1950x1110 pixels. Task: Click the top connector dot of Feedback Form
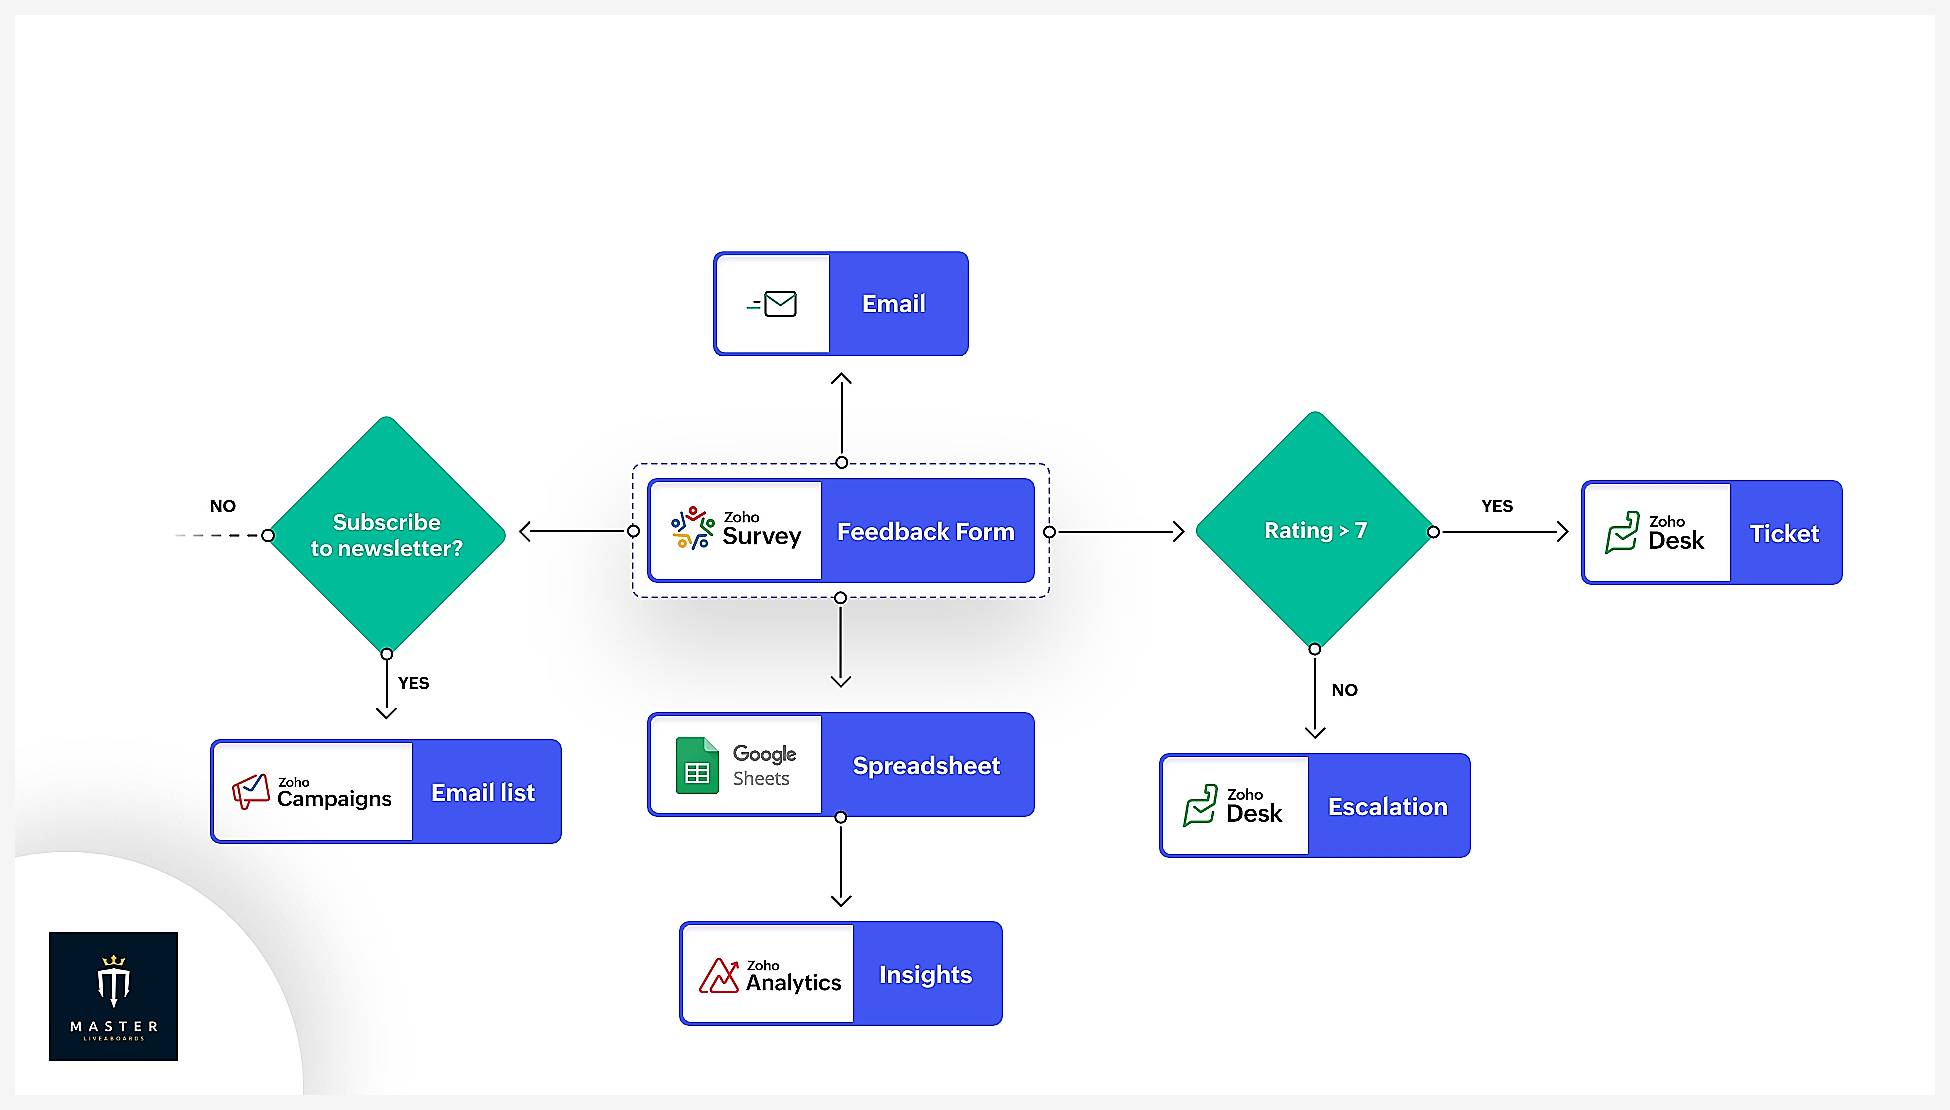click(x=841, y=462)
